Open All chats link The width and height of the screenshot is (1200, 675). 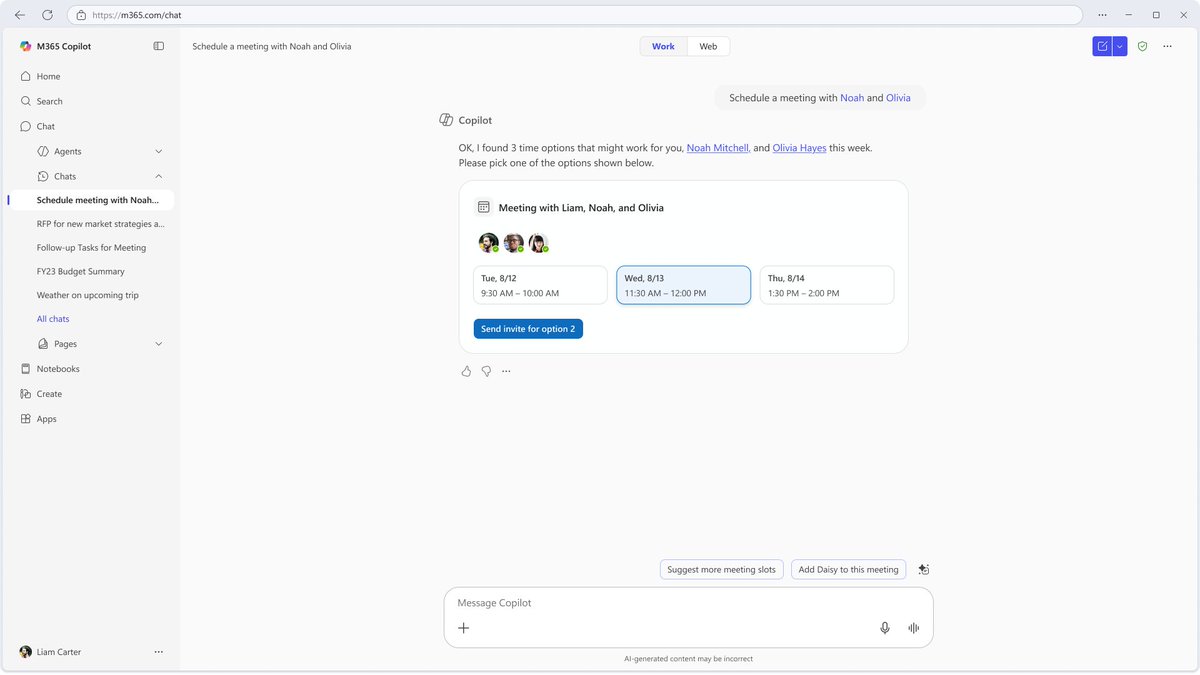[x=53, y=319]
